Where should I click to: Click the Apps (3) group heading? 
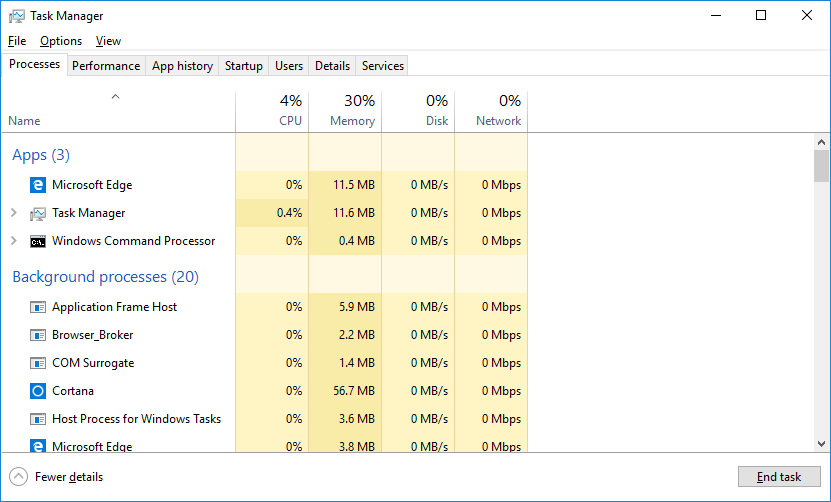[x=41, y=155]
